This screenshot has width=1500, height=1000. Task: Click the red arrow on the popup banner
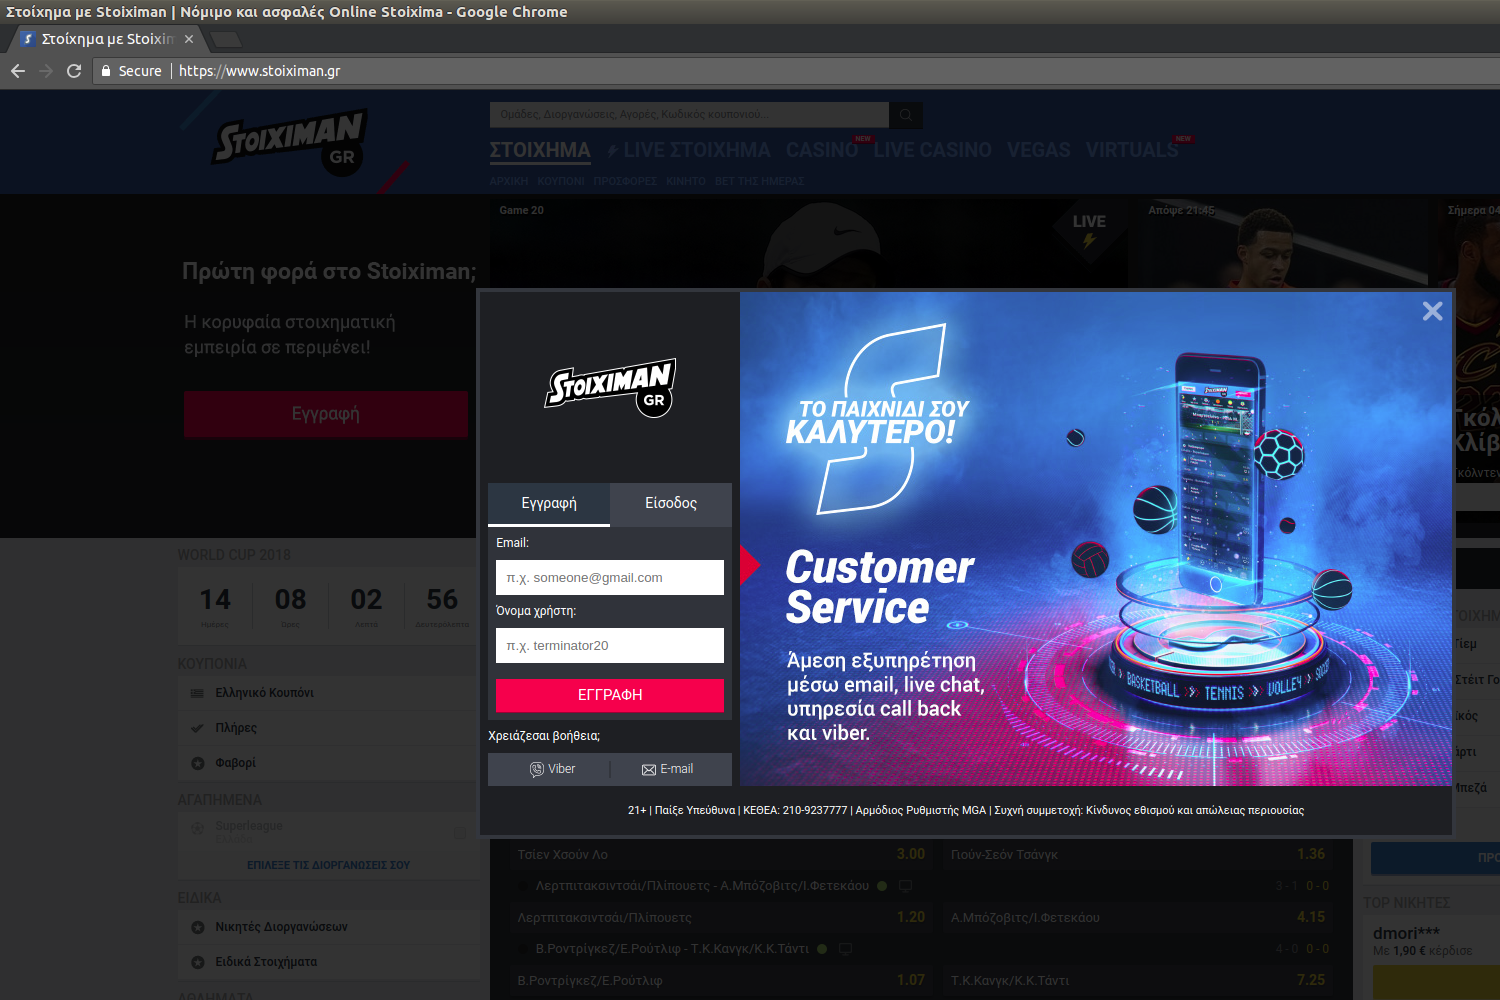[750, 565]
